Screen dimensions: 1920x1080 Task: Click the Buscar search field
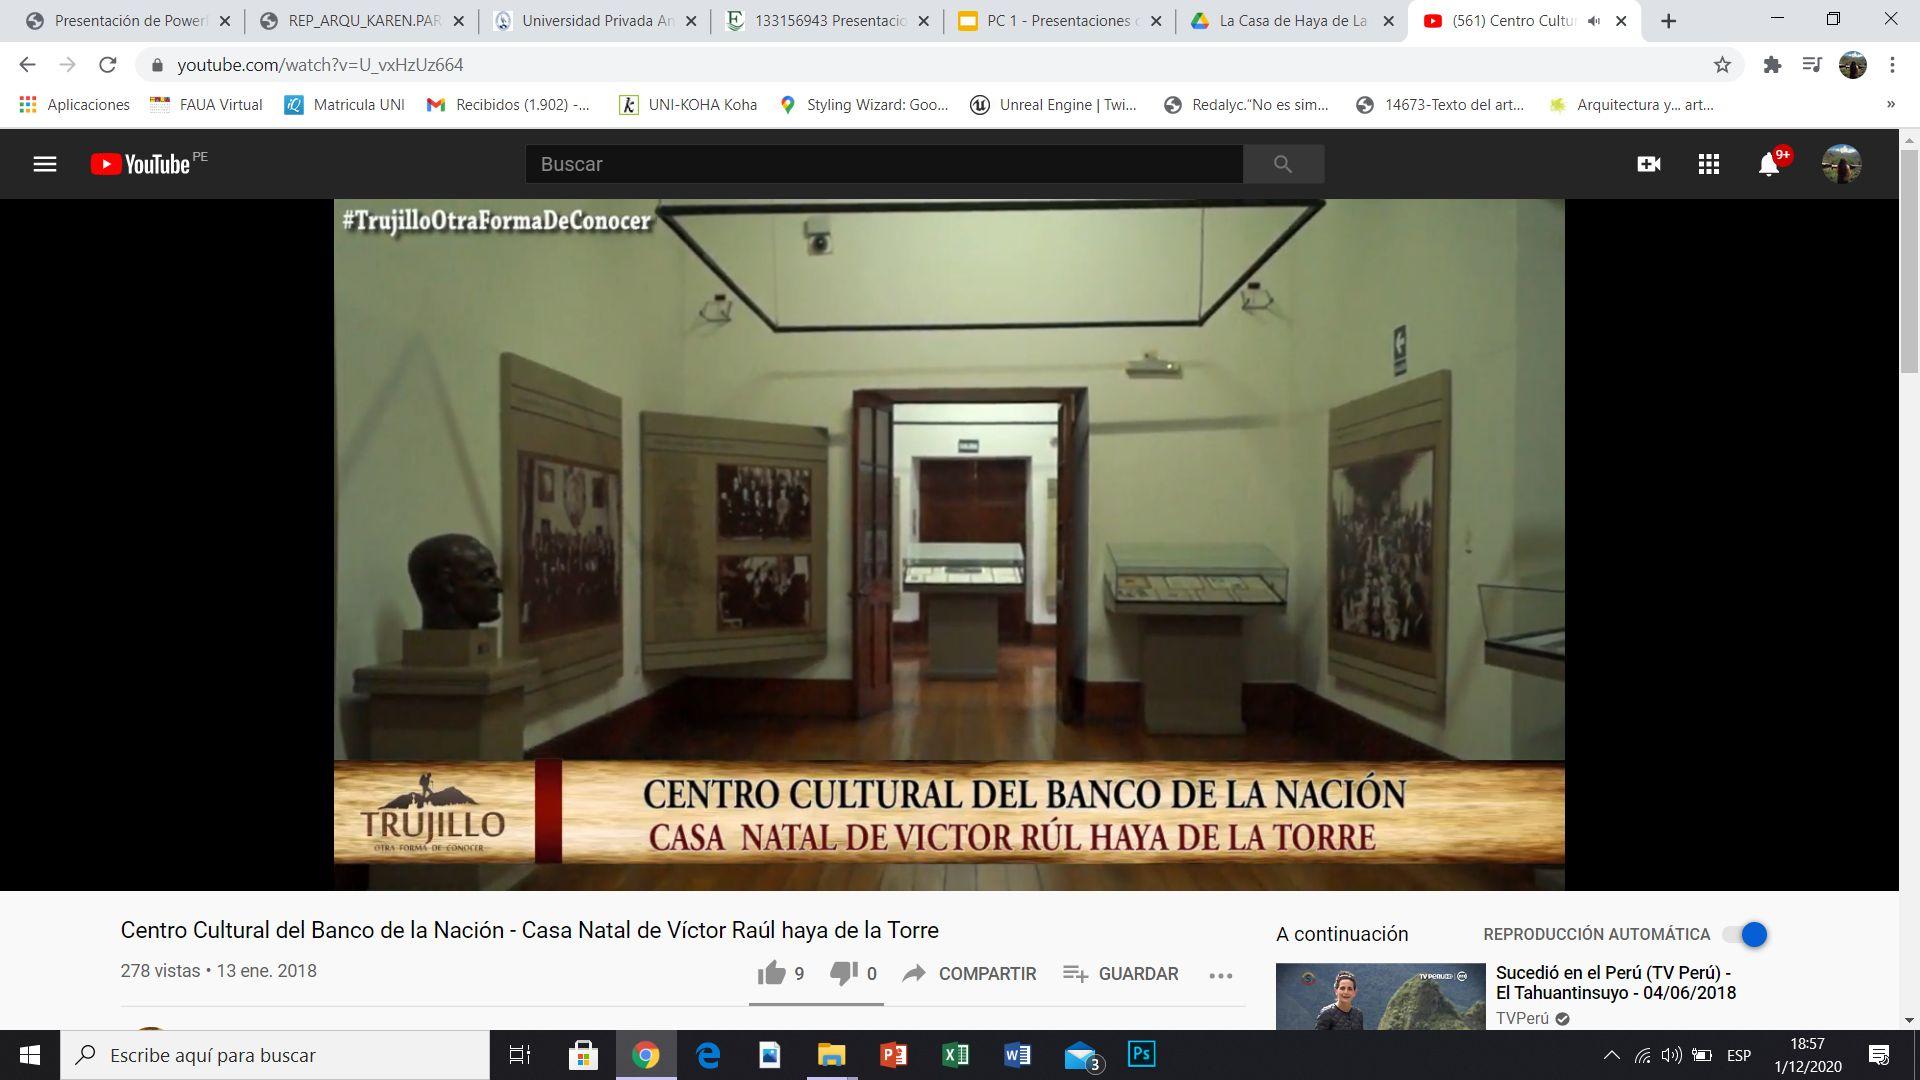884,164
